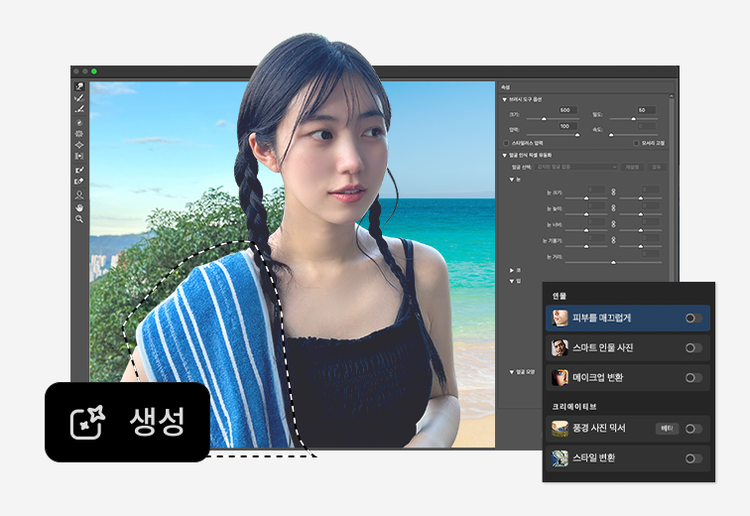
Task: Click the 스타일 변환 filter thumbnail
Action: pyautogui.click(x=560, y=458)
